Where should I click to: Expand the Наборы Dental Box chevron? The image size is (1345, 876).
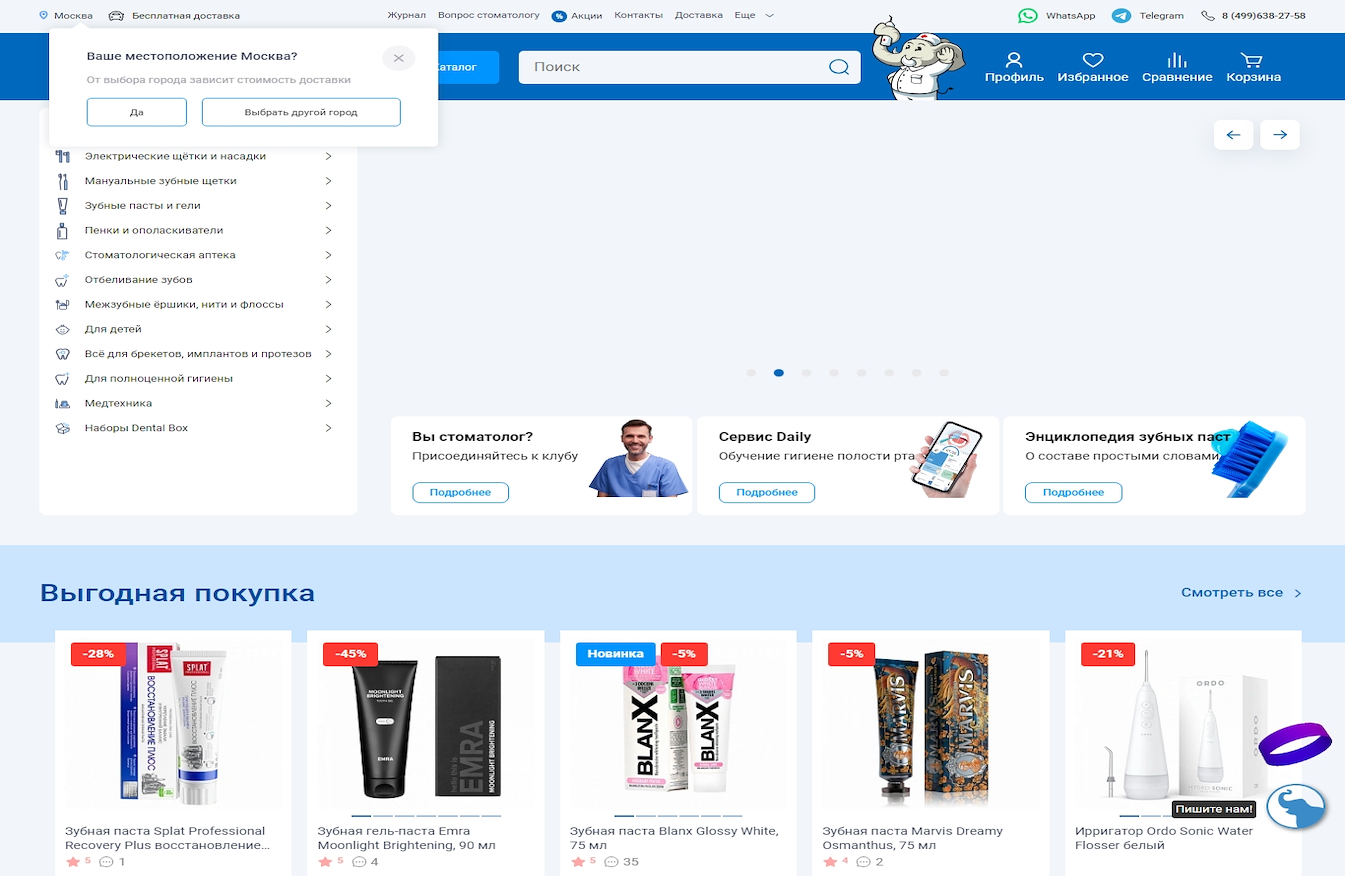(x=328, y=428)
